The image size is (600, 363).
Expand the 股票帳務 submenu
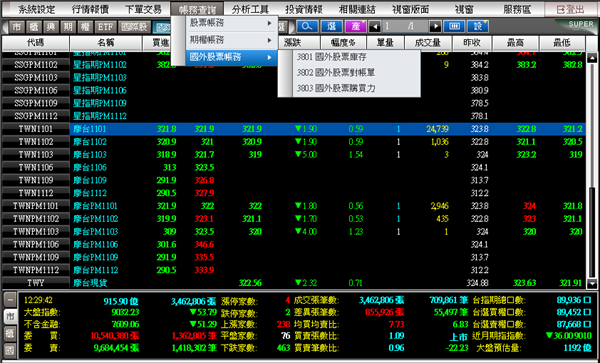tap(232, 23)
